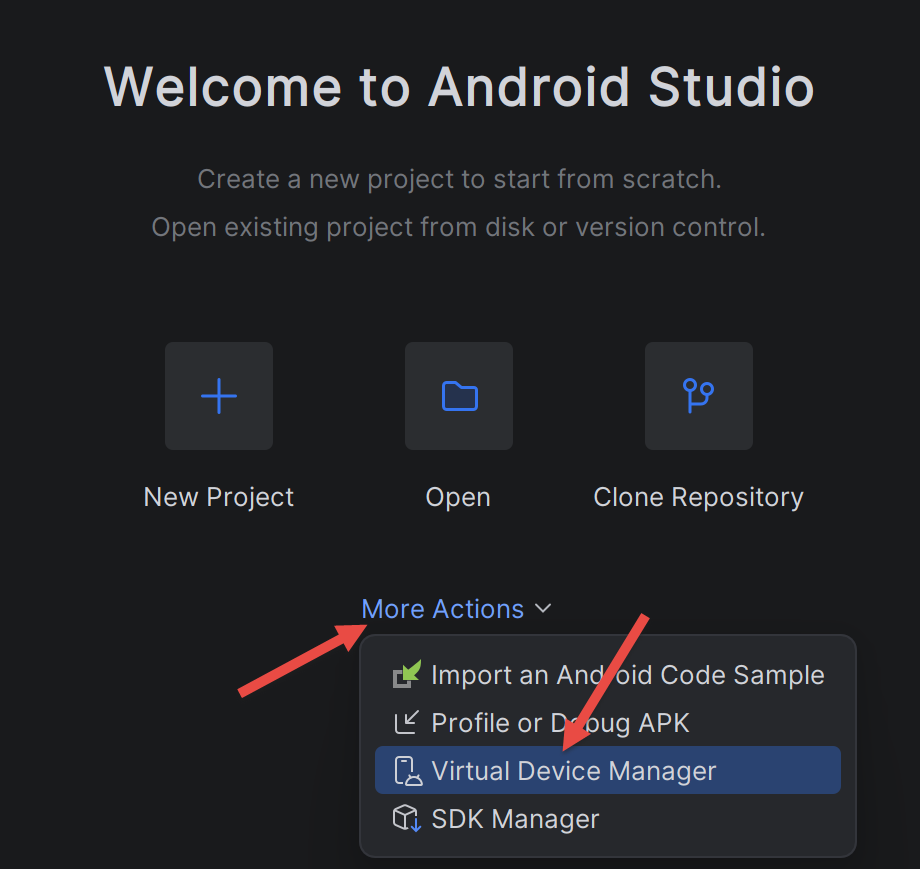Click the 'Create a new project' description text
920x869 pixels.
459,179
